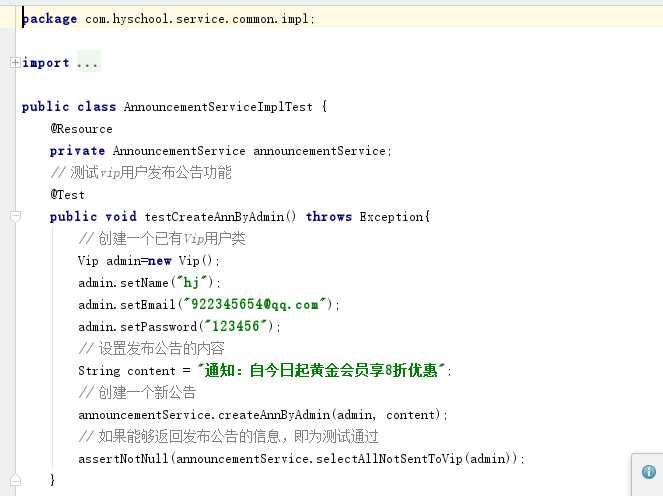Click the class name AnnouncementServiceImplTest
Viewport: 663px width, 496px height.
[x=218, y=107]
